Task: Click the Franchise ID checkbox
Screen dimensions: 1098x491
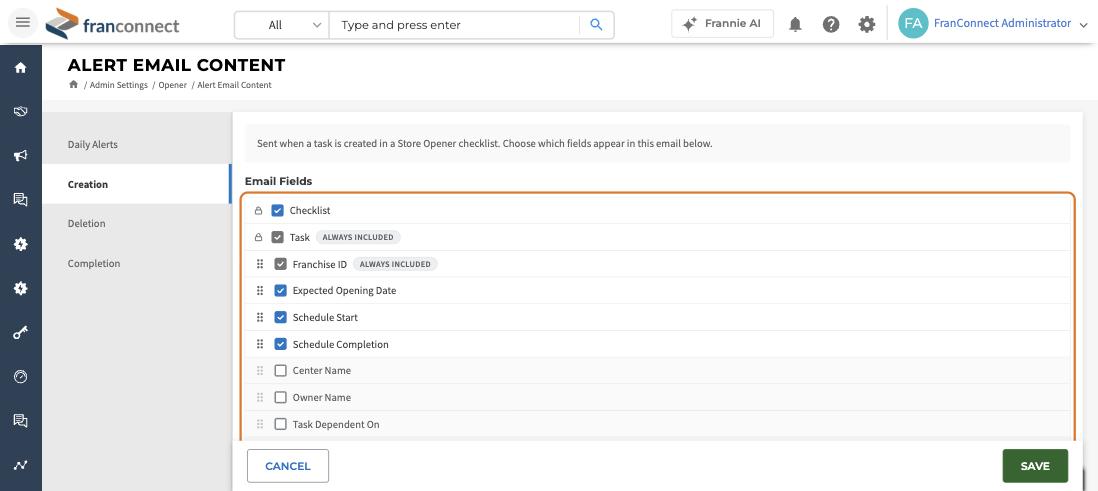Action: point(280,264)
